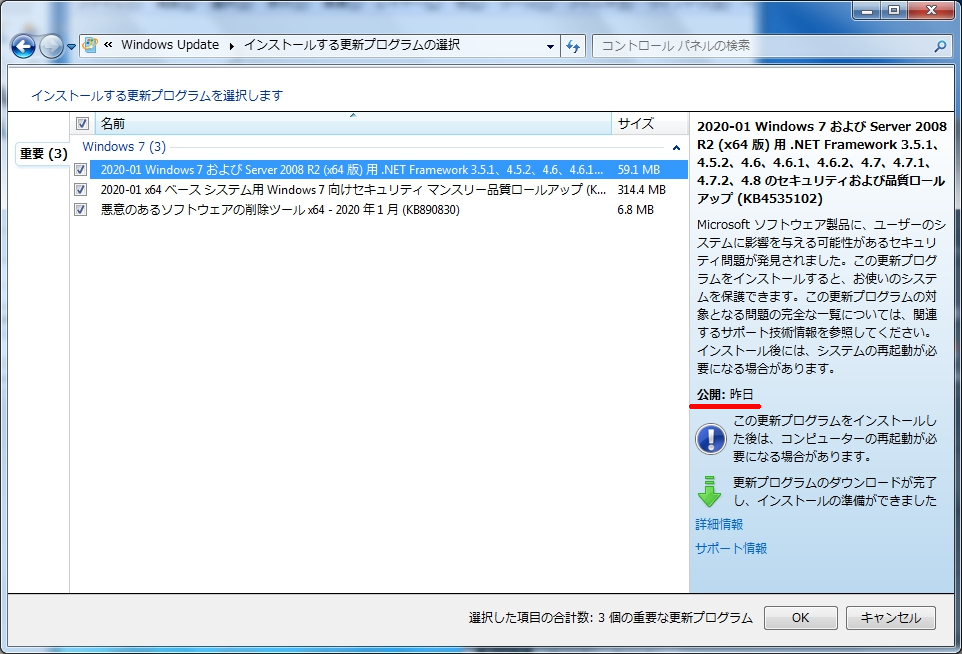Open the address bar history dropdown

[550, 46]
